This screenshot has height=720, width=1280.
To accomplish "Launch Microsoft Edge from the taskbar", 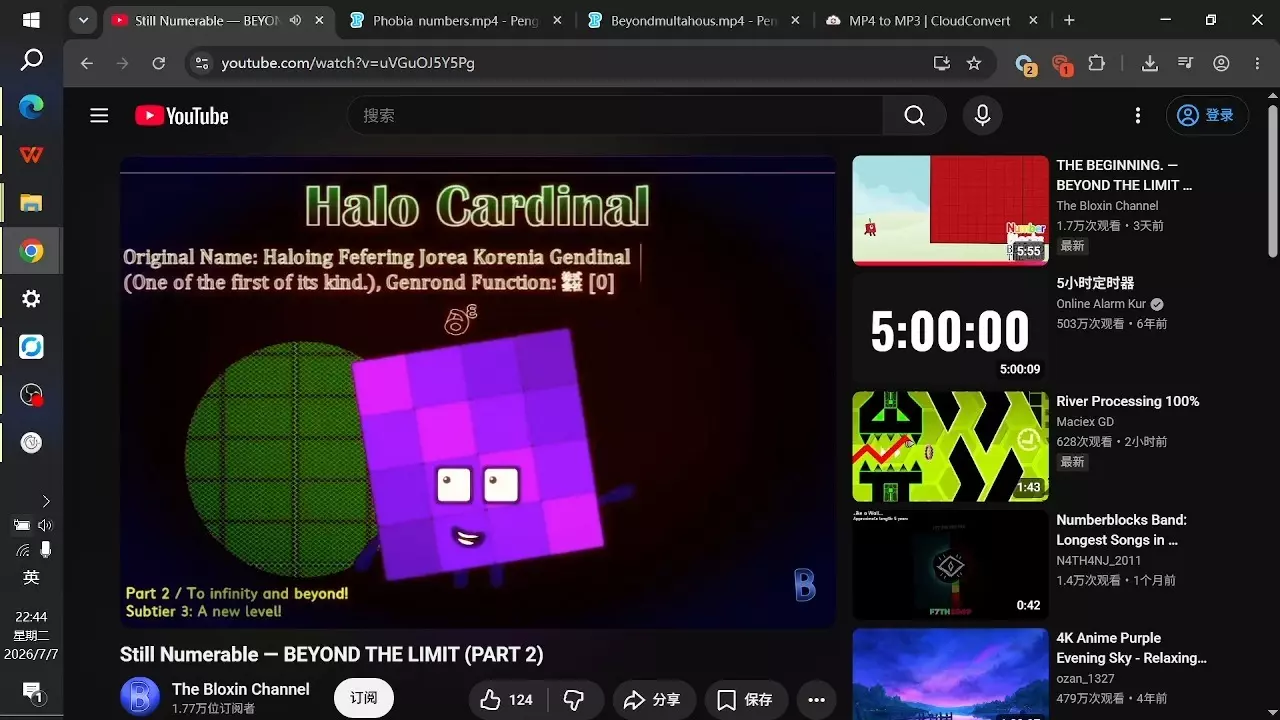I will click(32, 107).
